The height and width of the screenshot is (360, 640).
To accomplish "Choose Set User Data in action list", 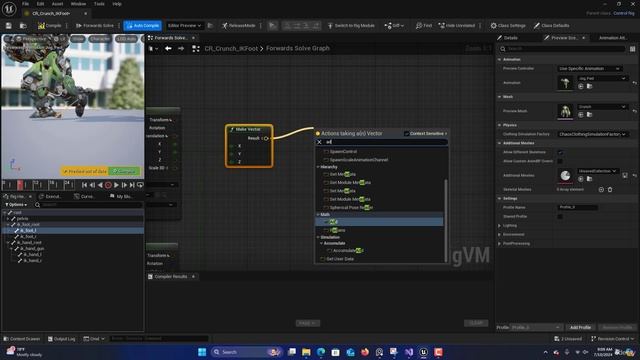I will tap(340, 259).
